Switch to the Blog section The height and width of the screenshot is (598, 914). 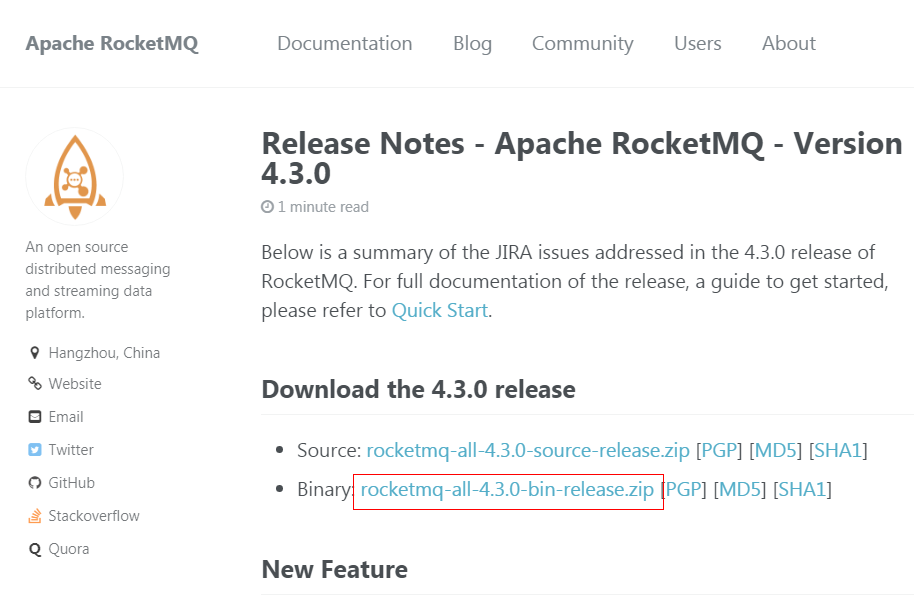pos(472,43)
